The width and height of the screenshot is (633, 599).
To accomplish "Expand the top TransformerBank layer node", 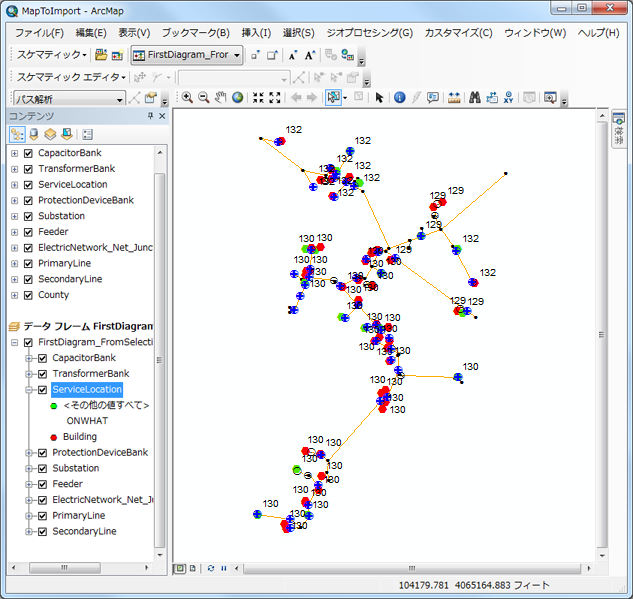I will (14, 169).
